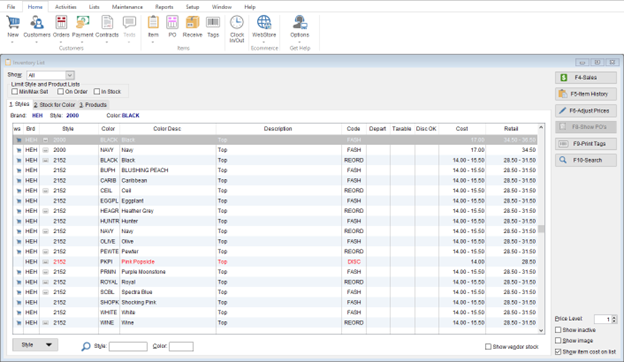Expand the 2152 PEWTE row
Image resolution: width=624 pixels, height=362 pixels.
click(45, 252)
